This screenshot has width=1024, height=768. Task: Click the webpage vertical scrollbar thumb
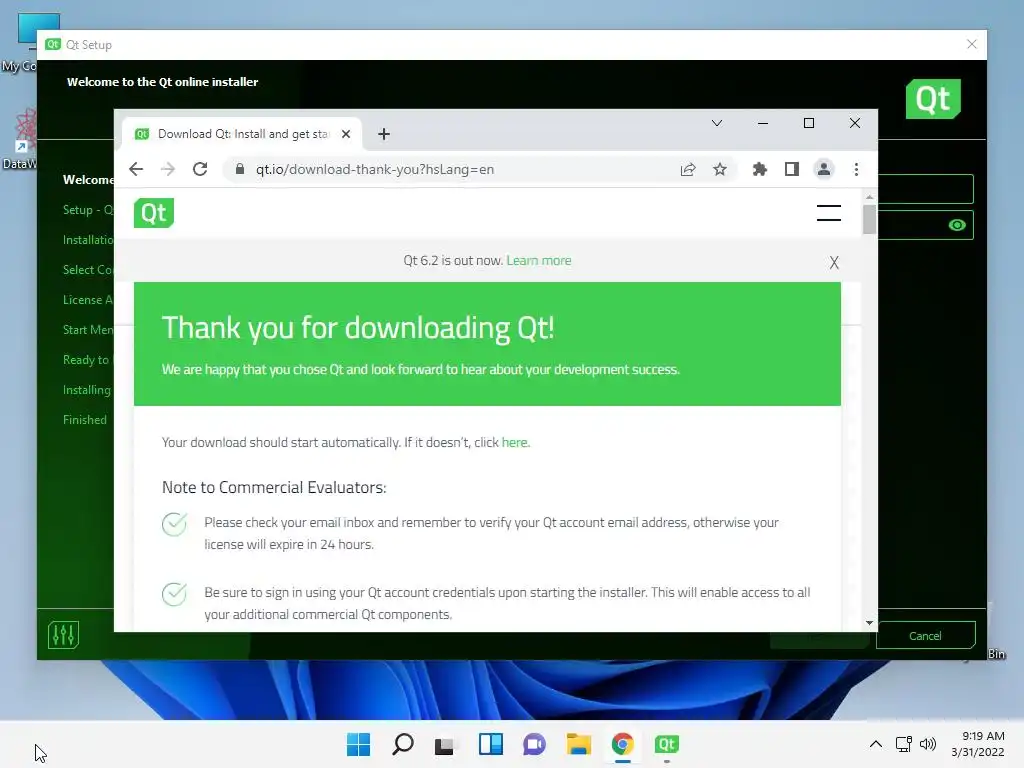pyautogui.click(x=869, y=219)
